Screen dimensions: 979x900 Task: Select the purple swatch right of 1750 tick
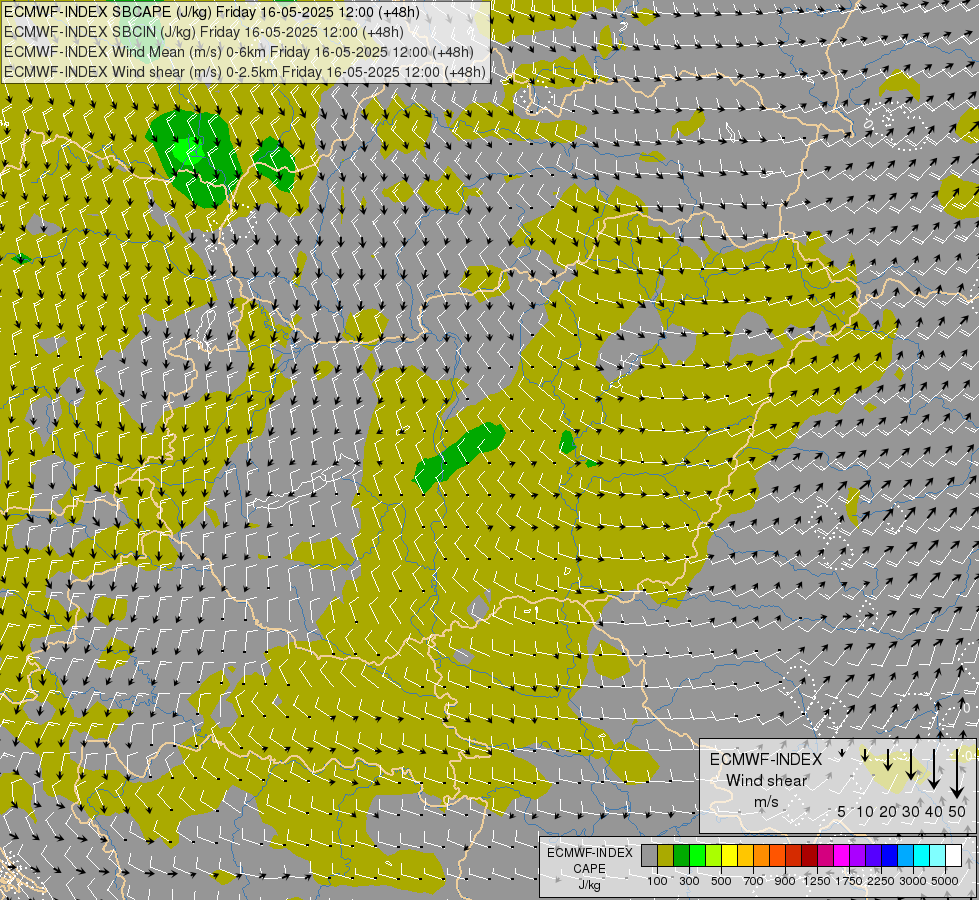click(857, 856)
